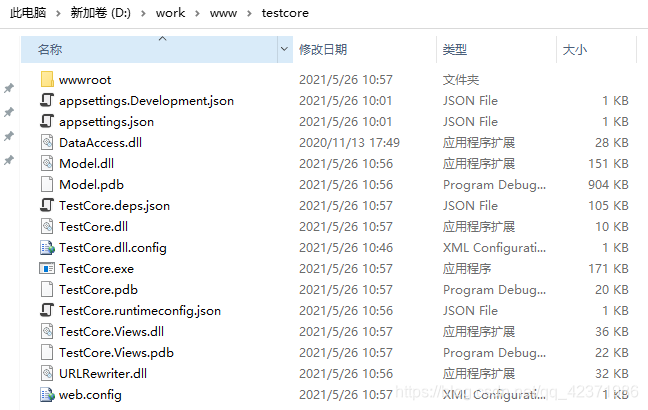
Task: Open the 名称 column filter dropdown arrow
Action: coord(284,49)
